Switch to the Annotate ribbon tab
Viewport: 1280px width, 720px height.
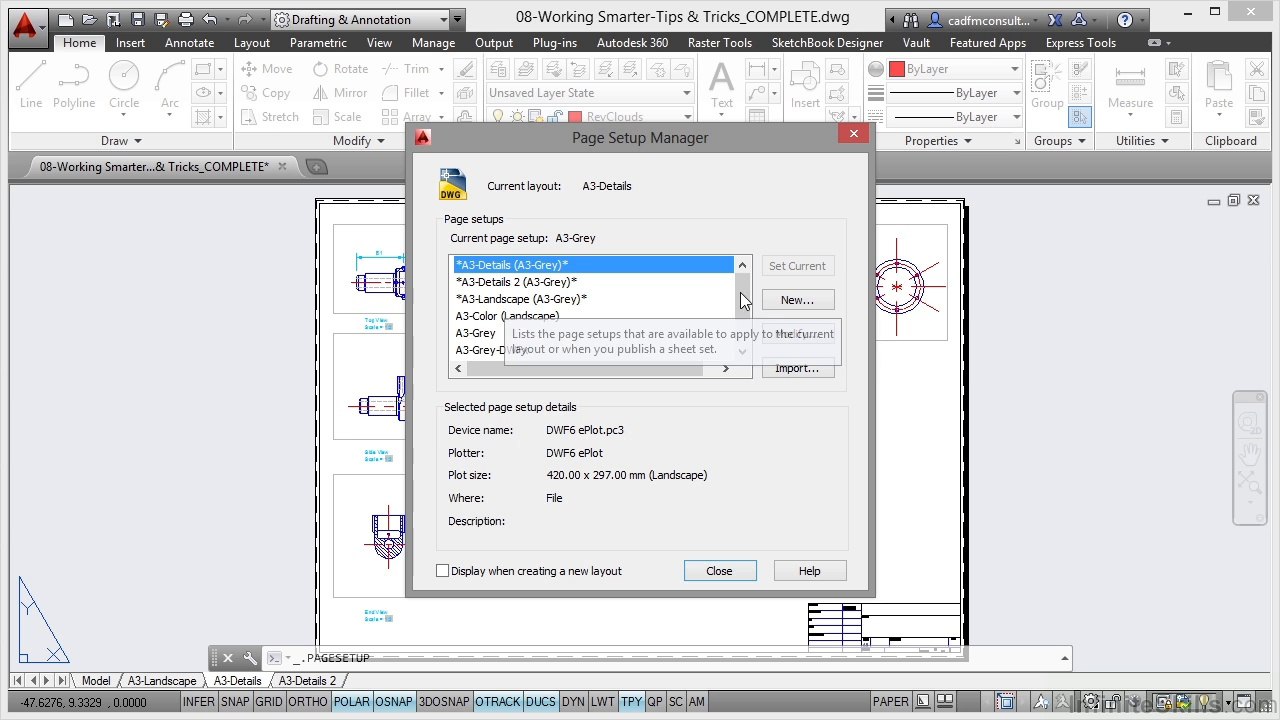(x=190, y=43)
